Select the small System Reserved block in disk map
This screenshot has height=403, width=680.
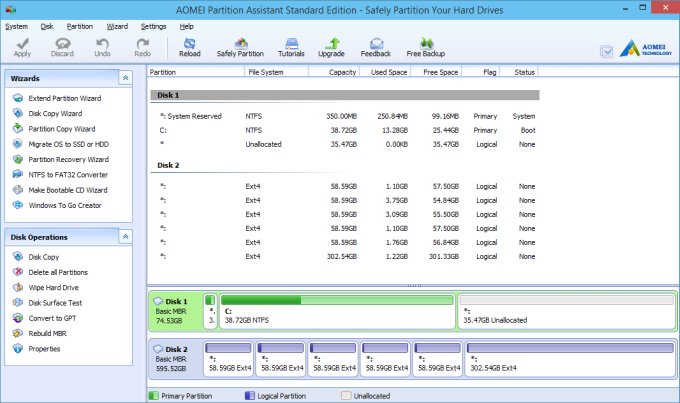point(210,311)
